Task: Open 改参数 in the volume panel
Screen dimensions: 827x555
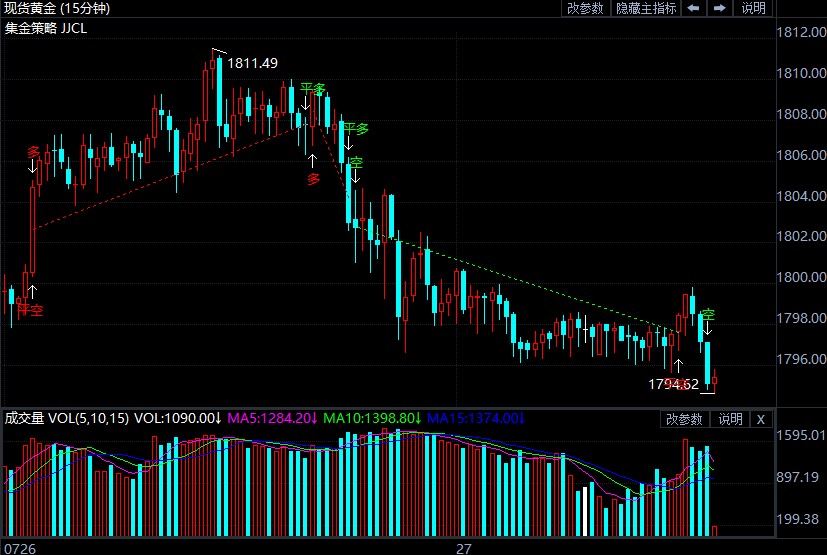Action: [x=684, y=419]
